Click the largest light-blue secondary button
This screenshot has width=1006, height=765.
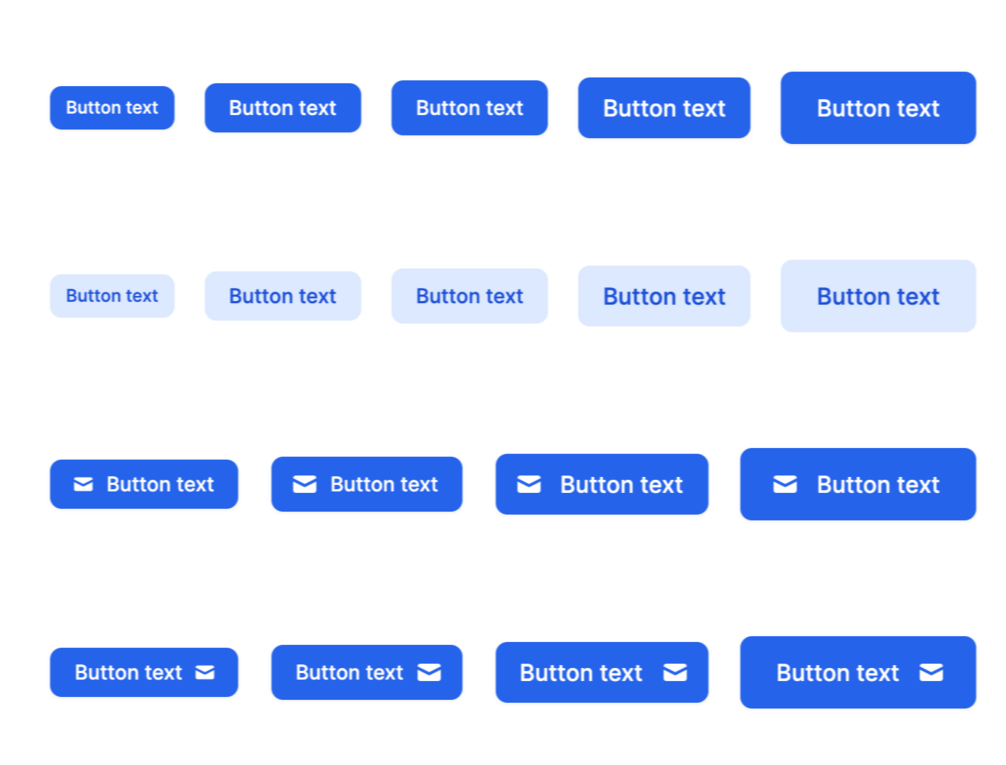coord(878,295)
